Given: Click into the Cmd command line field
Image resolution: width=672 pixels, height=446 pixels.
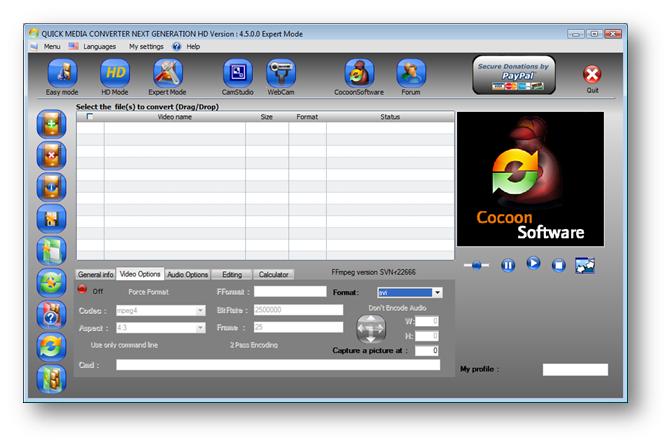Looking at the screenshot, I should point(278,365).
